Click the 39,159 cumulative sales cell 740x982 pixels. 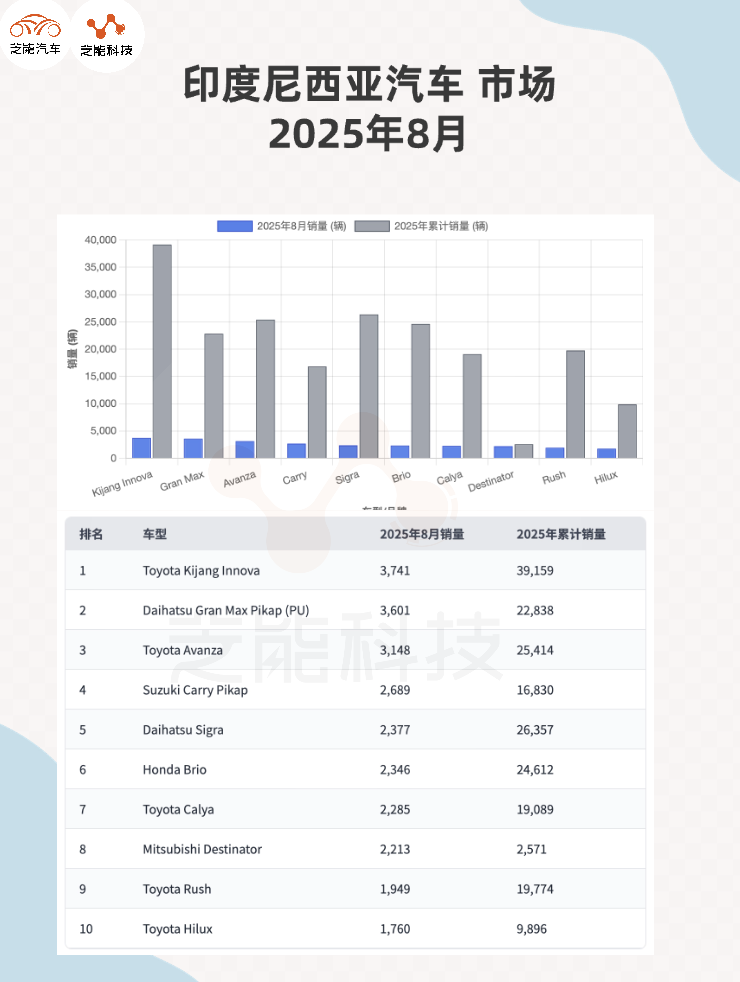click(535, 570)
